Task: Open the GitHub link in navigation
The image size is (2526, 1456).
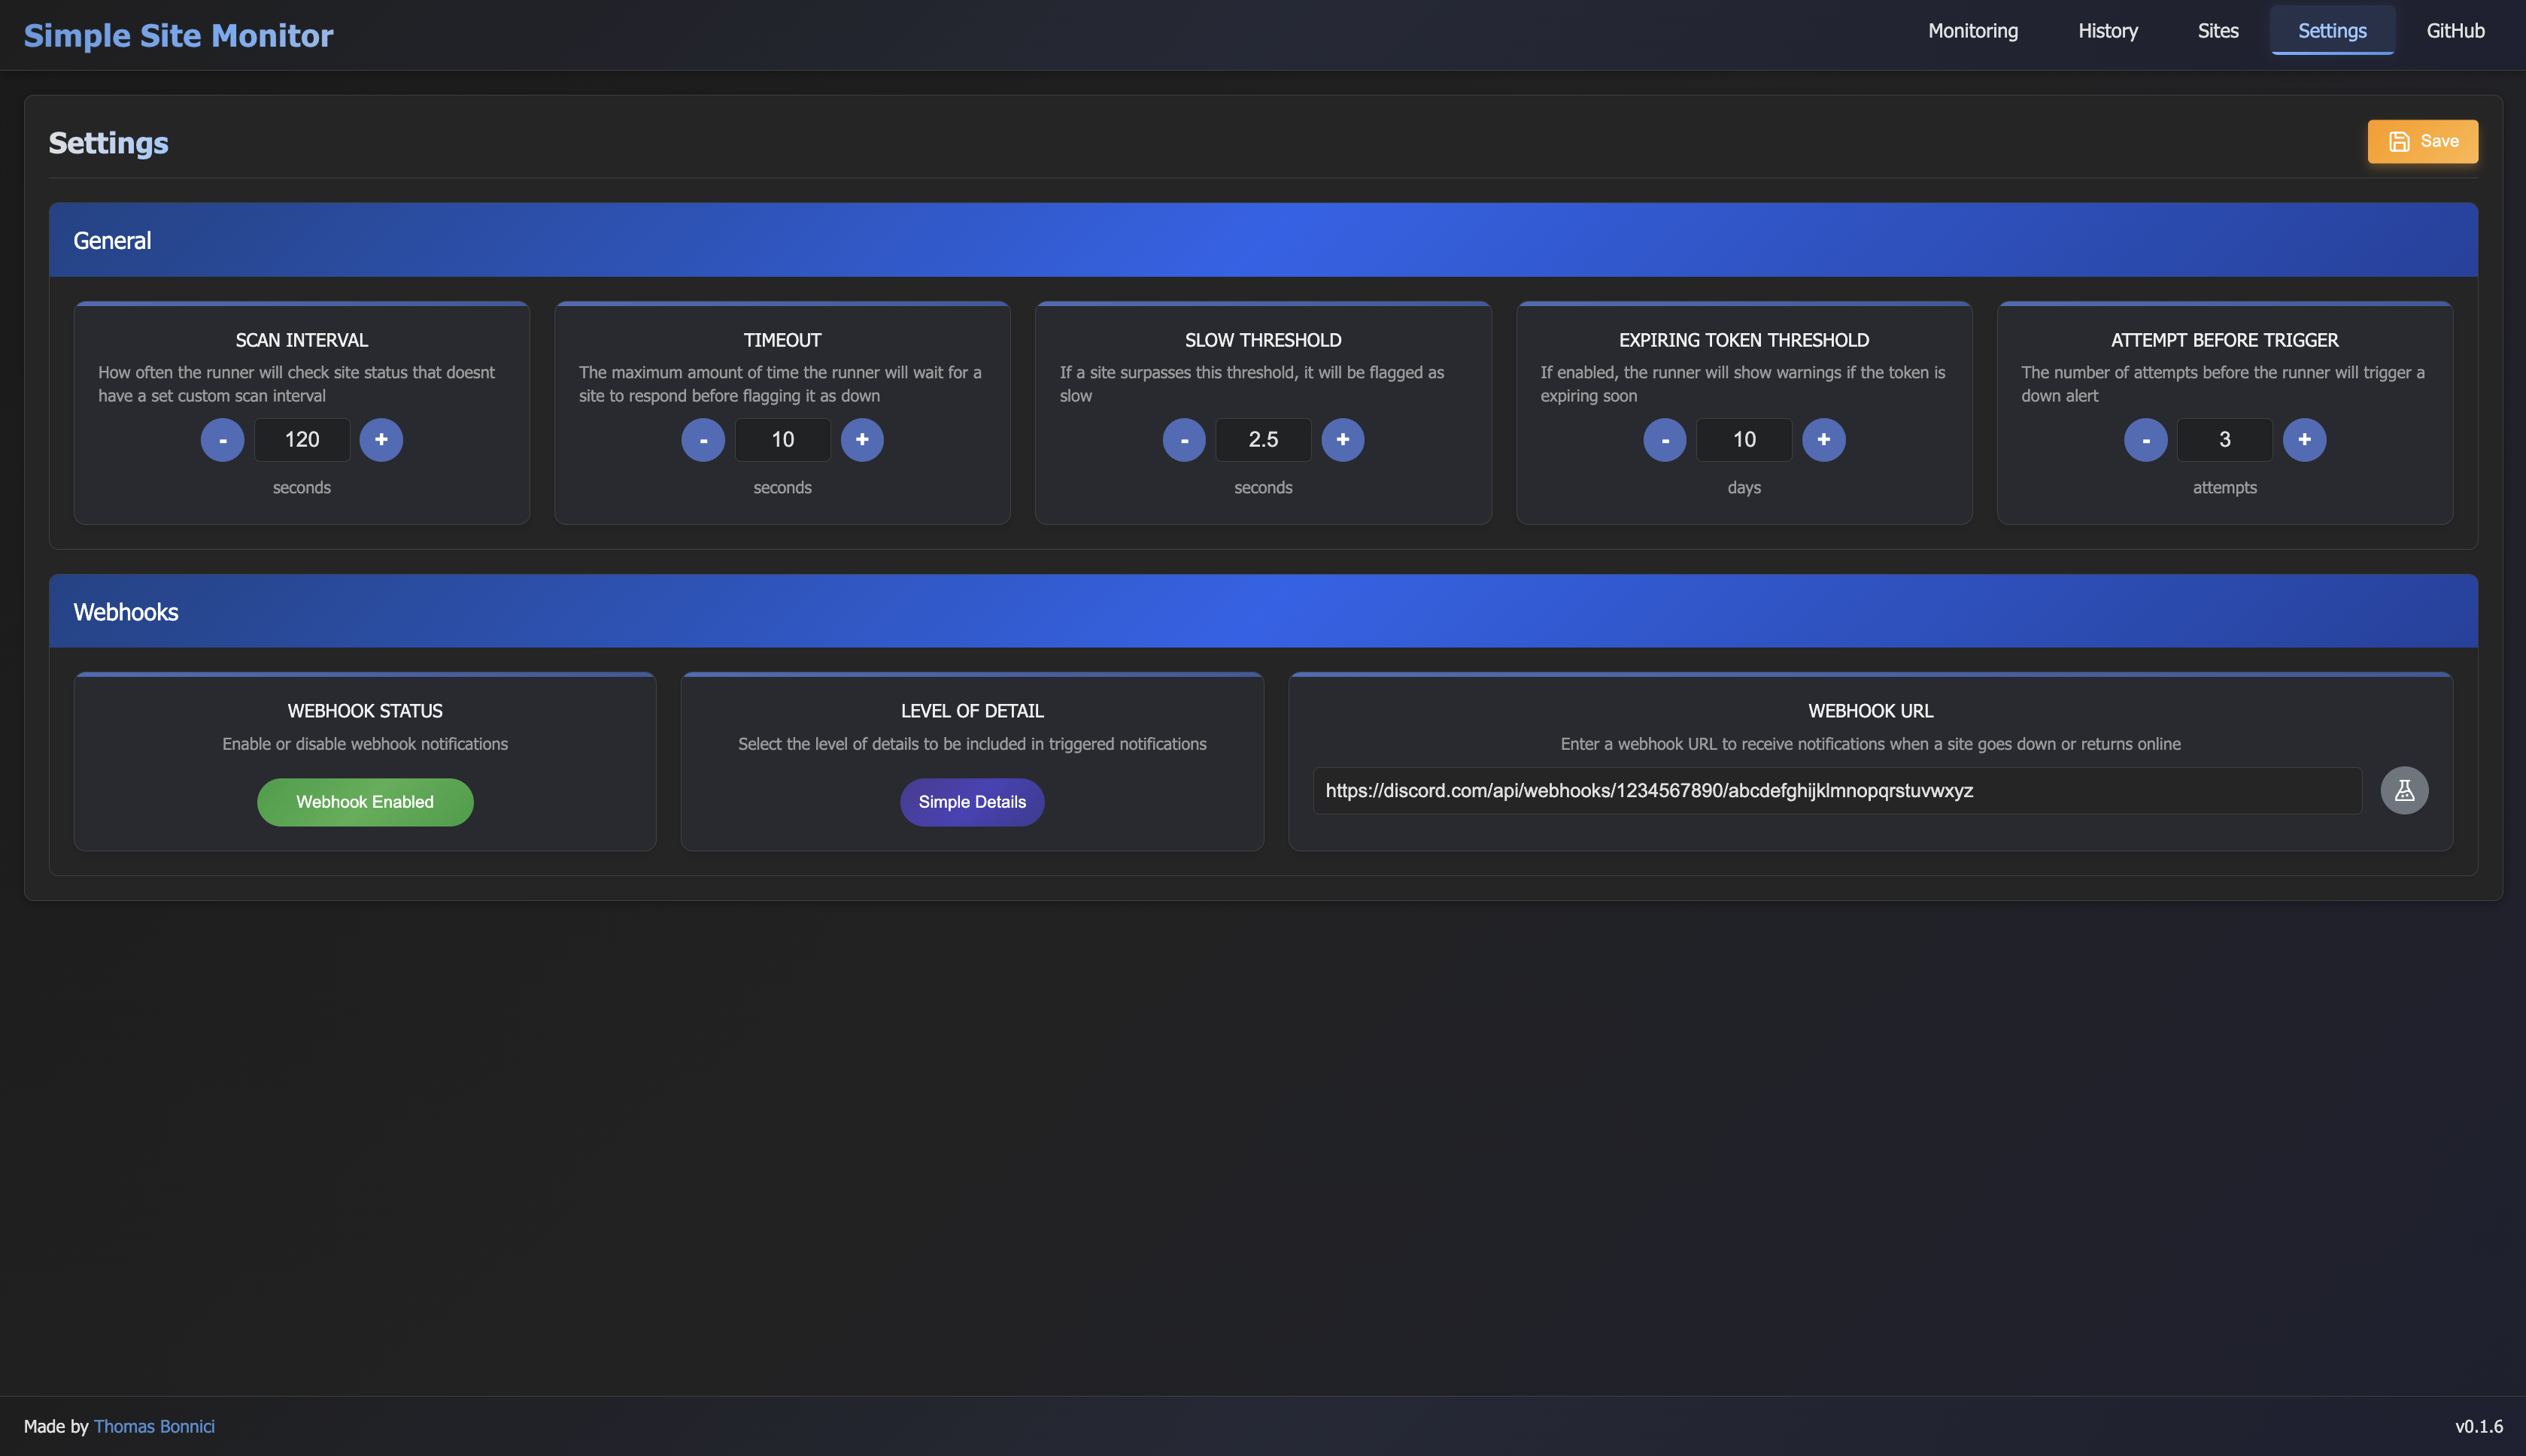Action: click(x=2455, y=31)
